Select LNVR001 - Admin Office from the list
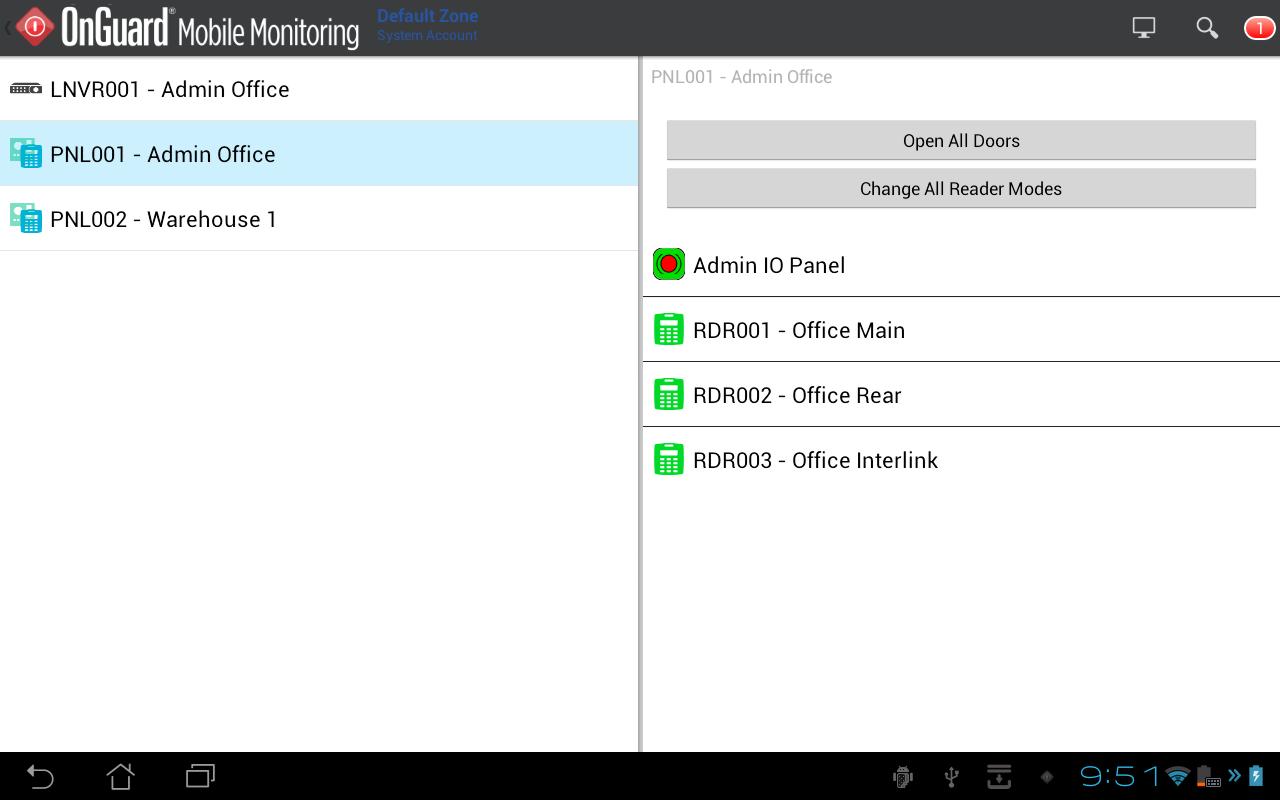 tap(170, 88)
